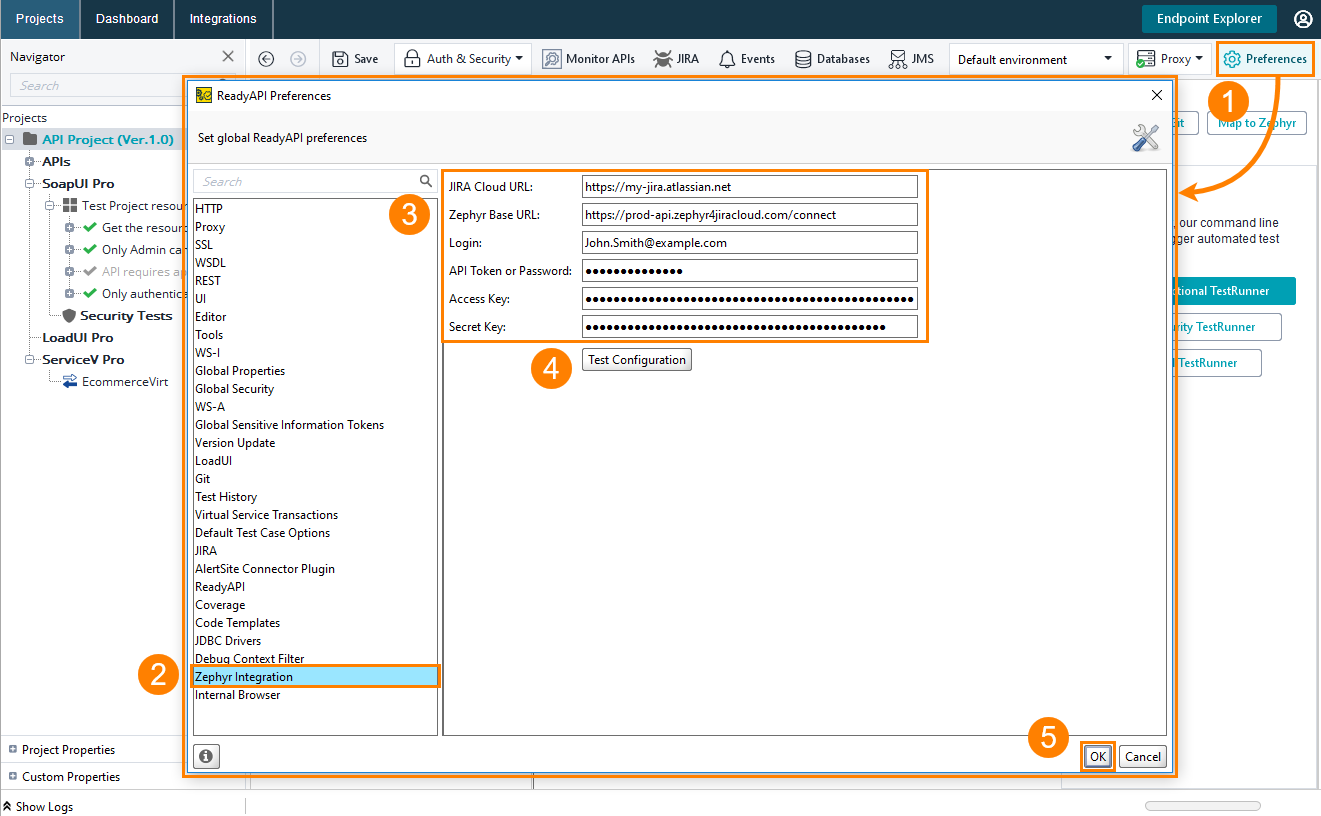This screenshot has width=1321, height=816.
Task: Open the Default environment combo box
Action: coord(1035,59)
